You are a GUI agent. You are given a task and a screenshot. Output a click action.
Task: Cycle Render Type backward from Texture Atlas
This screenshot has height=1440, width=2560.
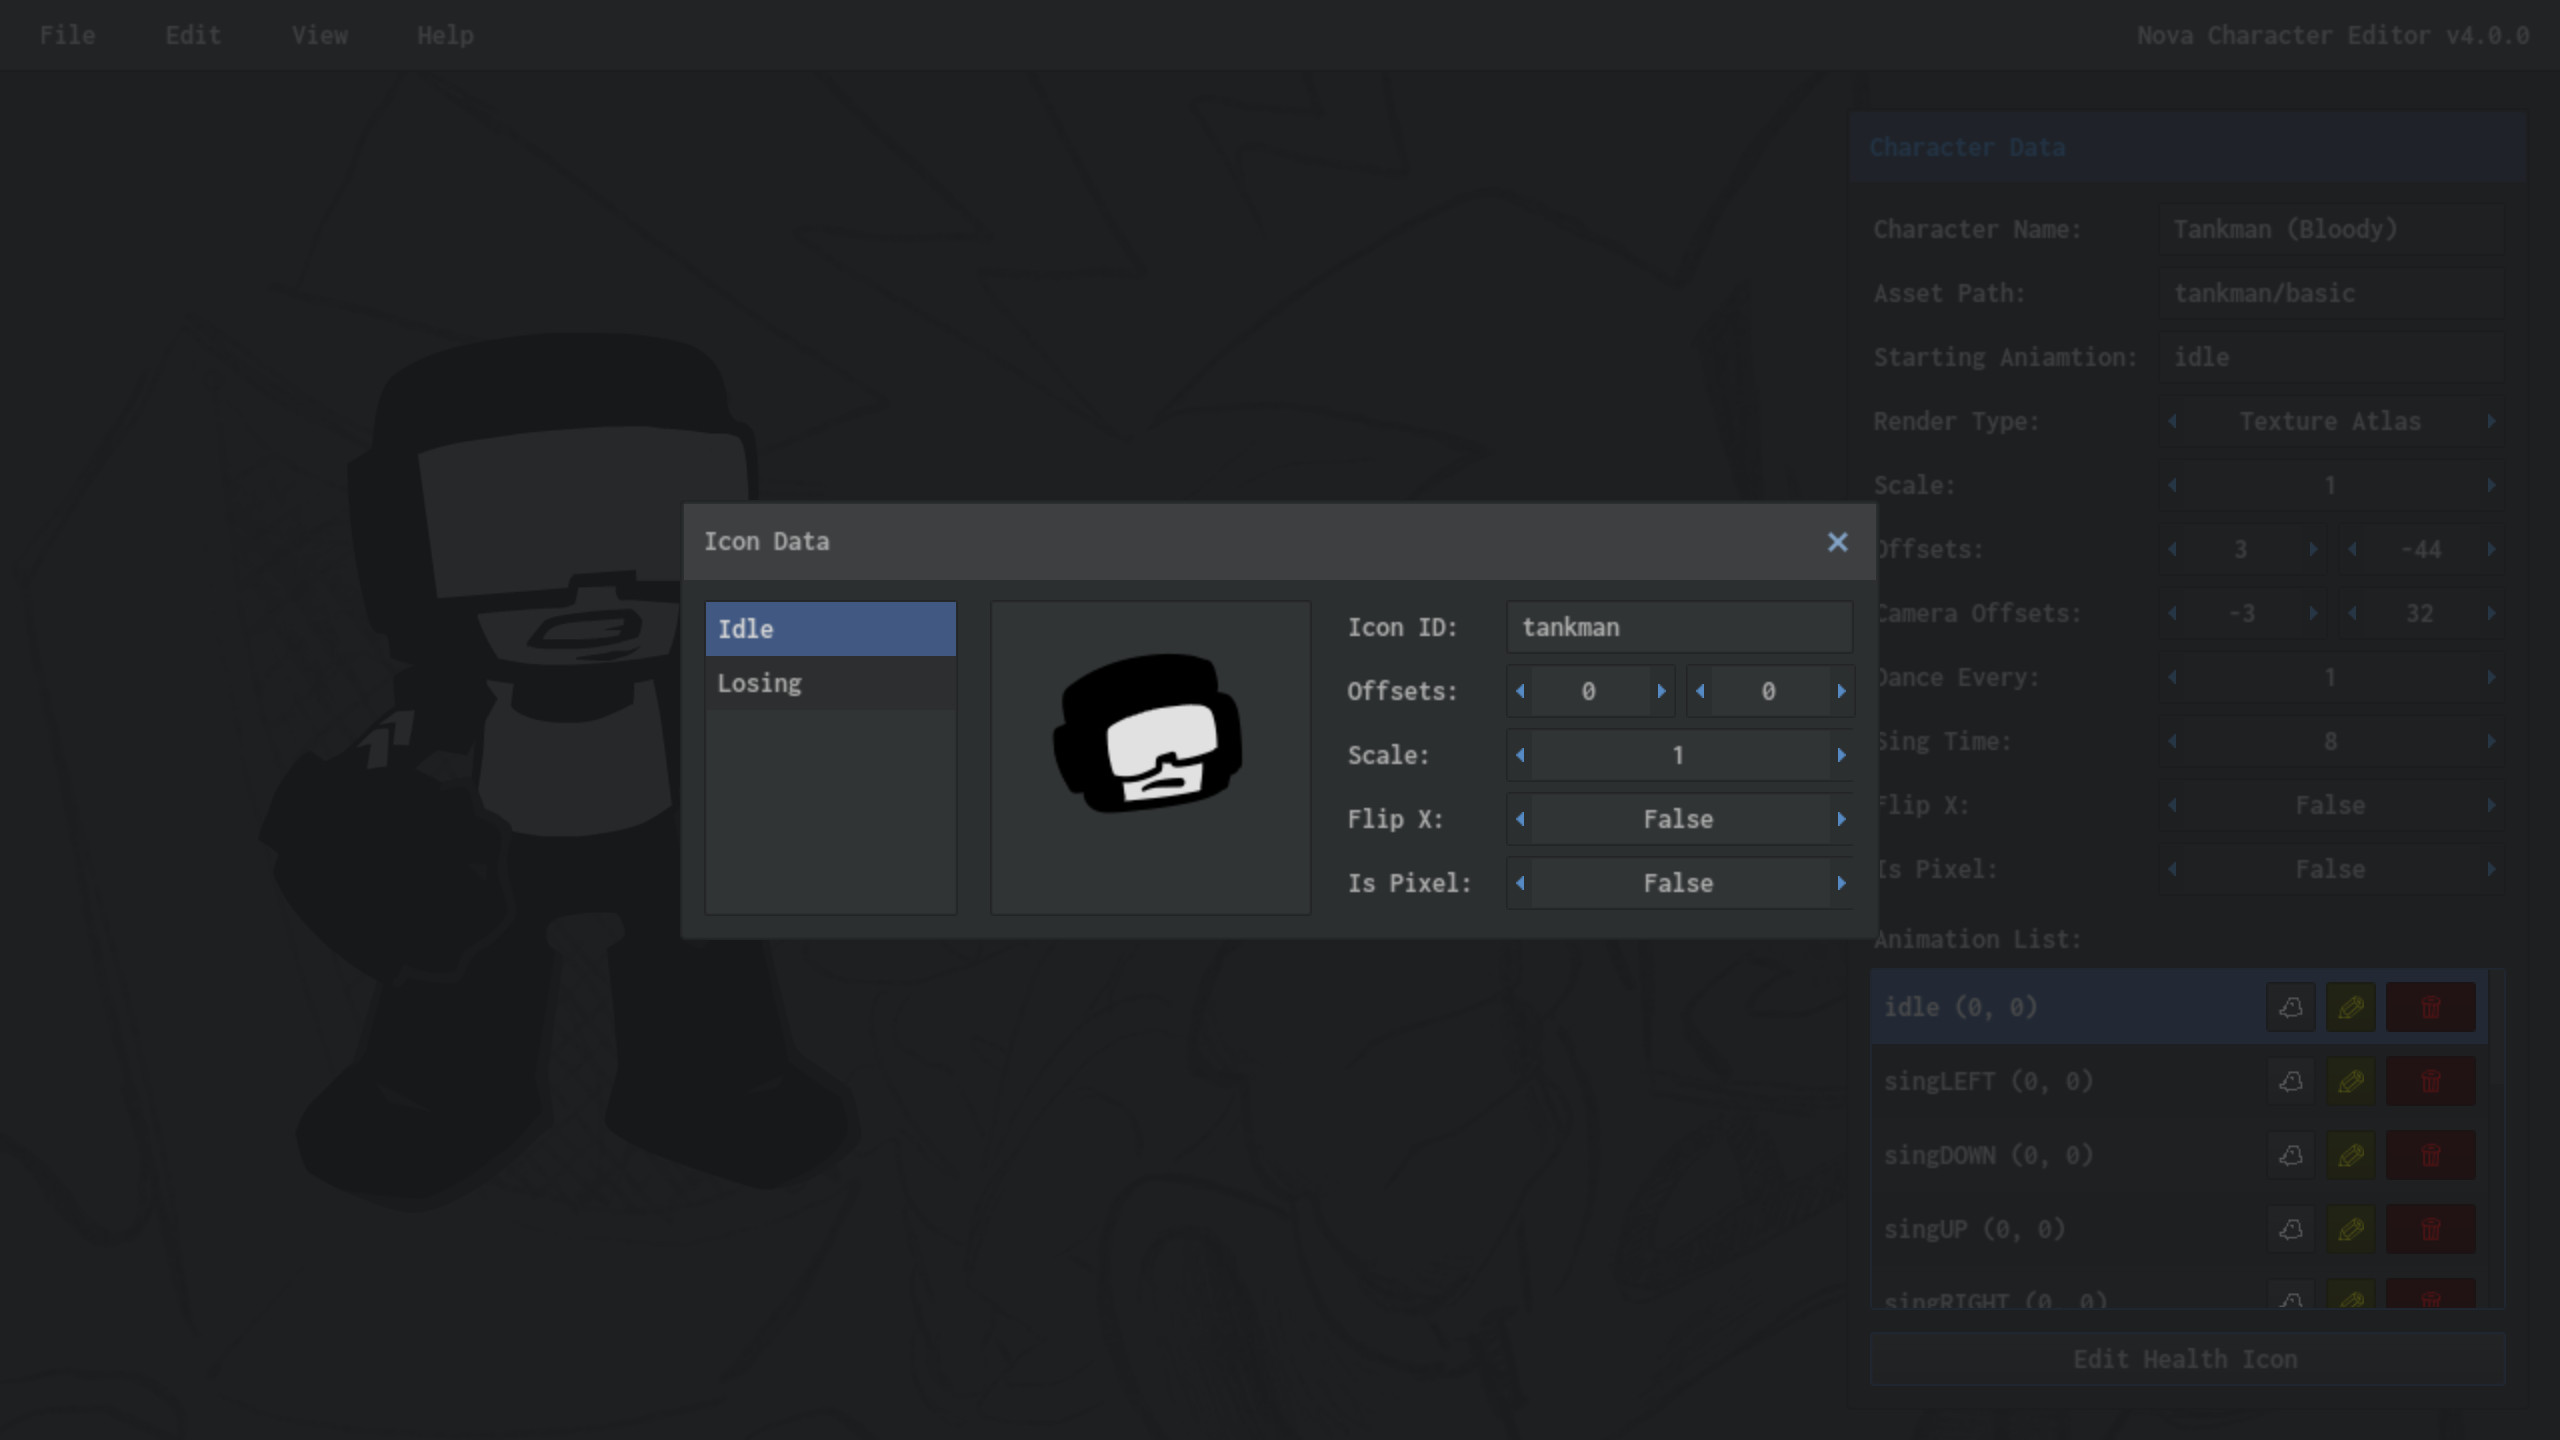click(2172, 421)
